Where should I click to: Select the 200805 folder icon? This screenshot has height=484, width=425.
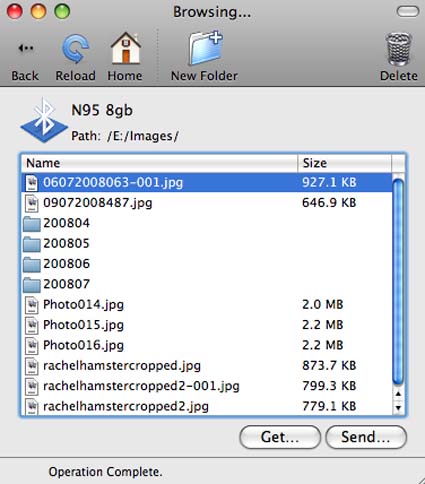pyautogui.click(x=32, y=244)
